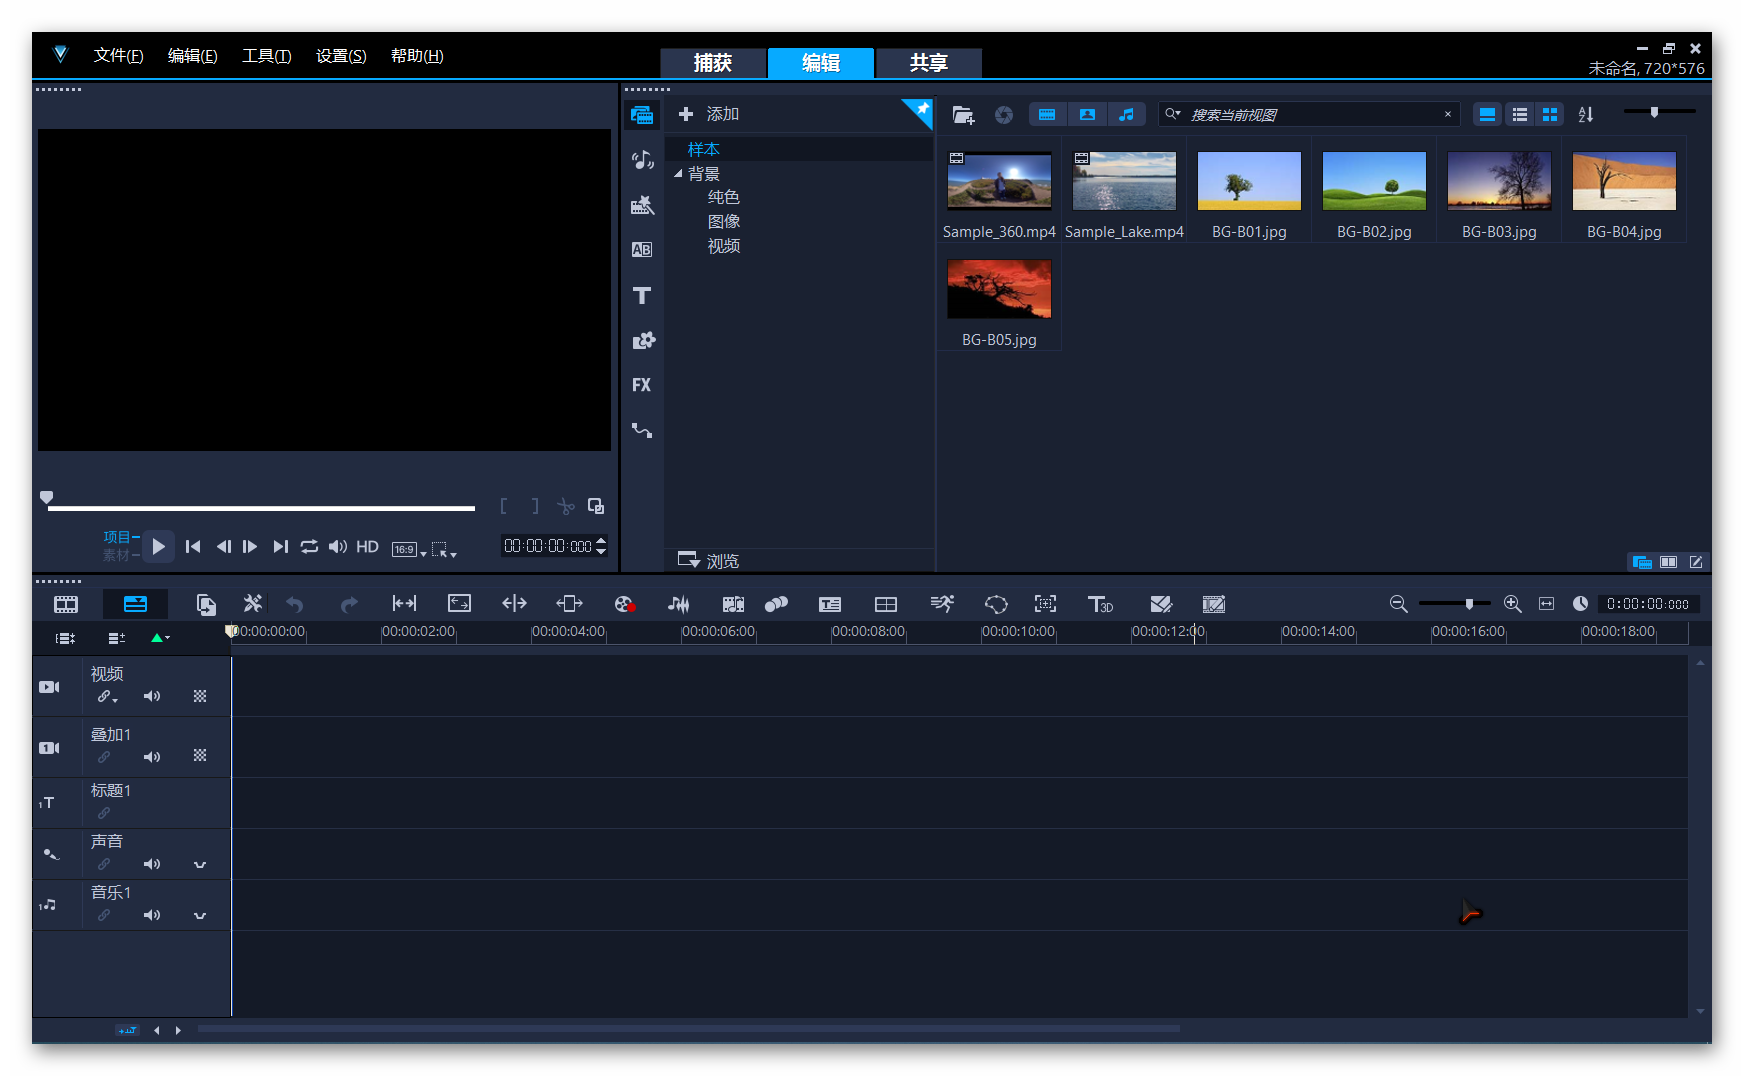The width and height of the screenshot is (1744, 1076).
Task: Zoom out the timeline
Action: tap(1399, 604)
